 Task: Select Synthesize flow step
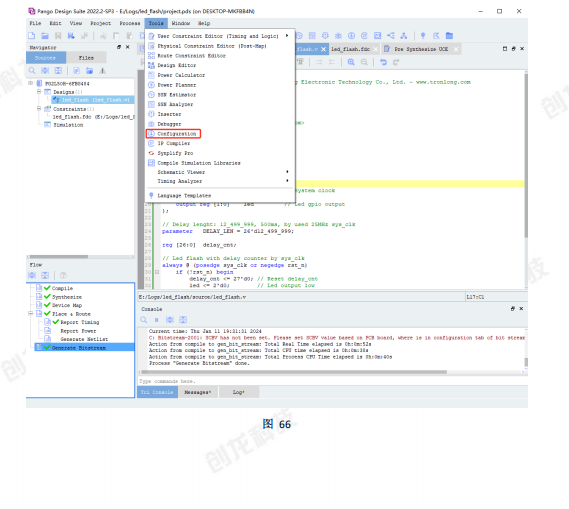(x=67, y=297)
